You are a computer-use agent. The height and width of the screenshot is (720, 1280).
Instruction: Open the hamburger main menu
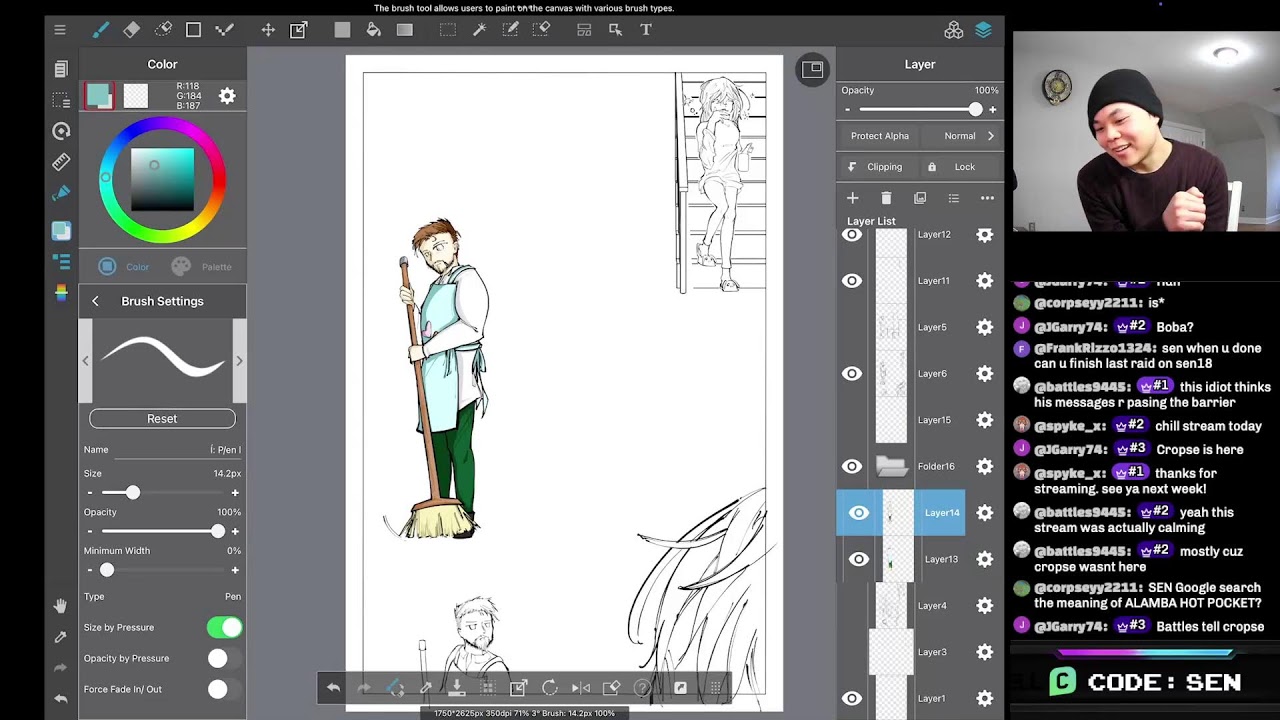(60, 30)
